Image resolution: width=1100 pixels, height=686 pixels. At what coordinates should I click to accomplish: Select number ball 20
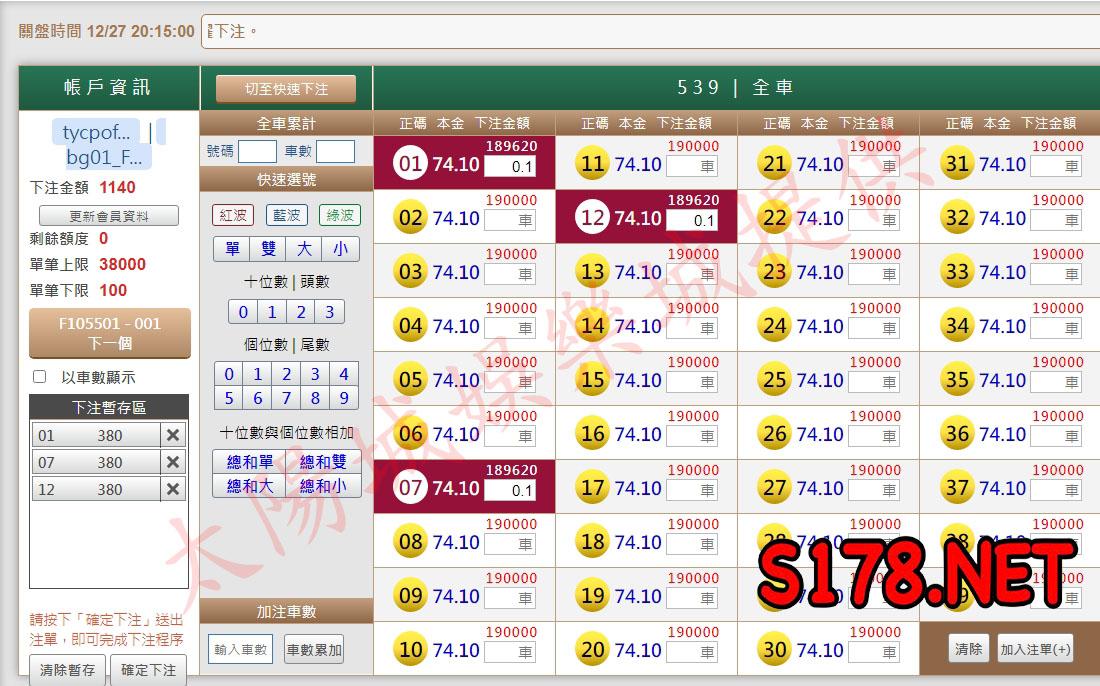coord(593,650)
